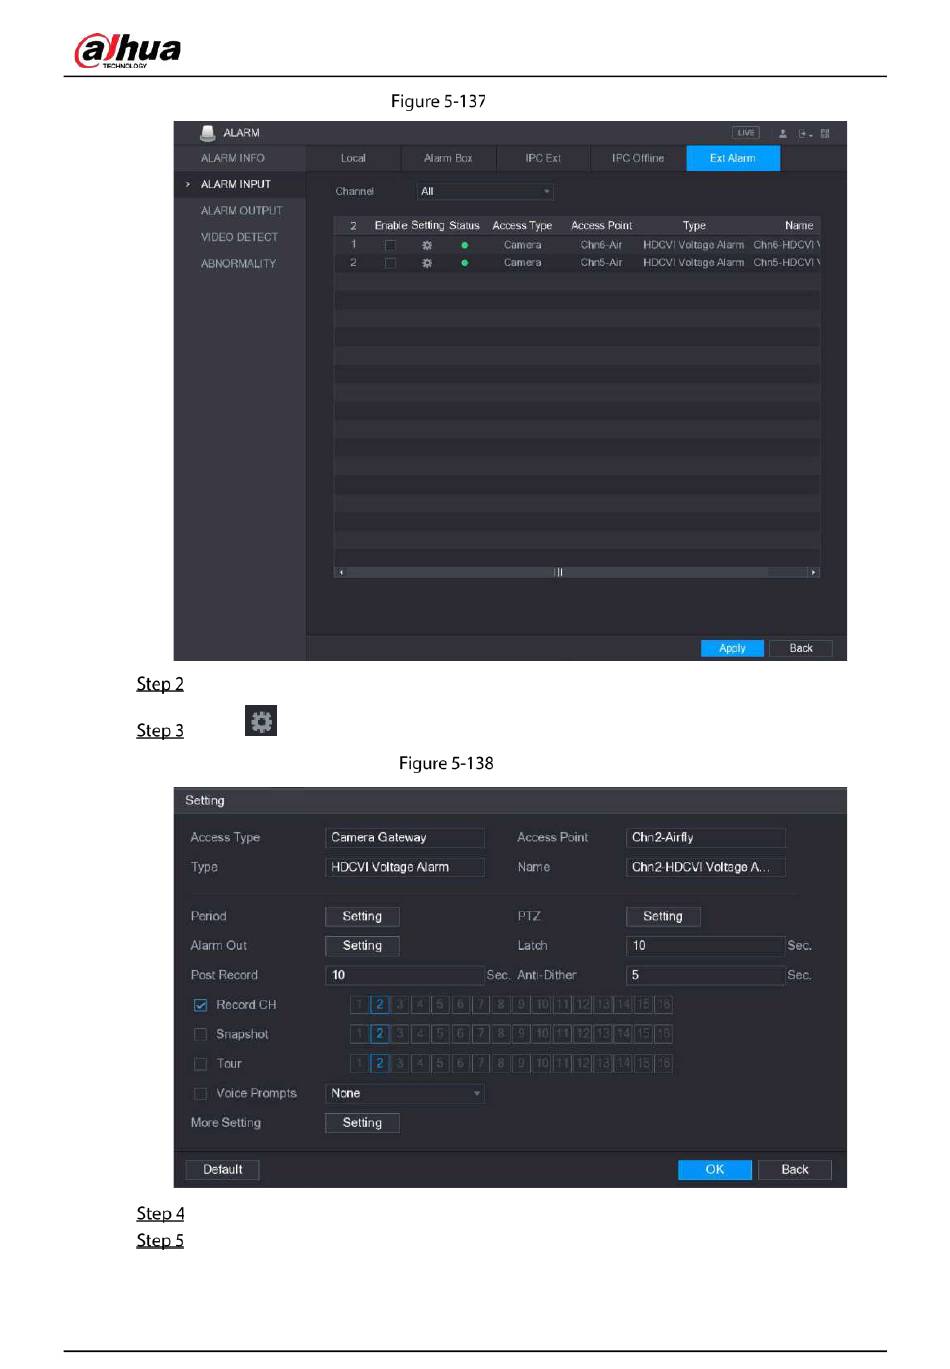950x1369 pixels.
Task: Toggle channel 2 in Snapshot row
Action: 379,1034
